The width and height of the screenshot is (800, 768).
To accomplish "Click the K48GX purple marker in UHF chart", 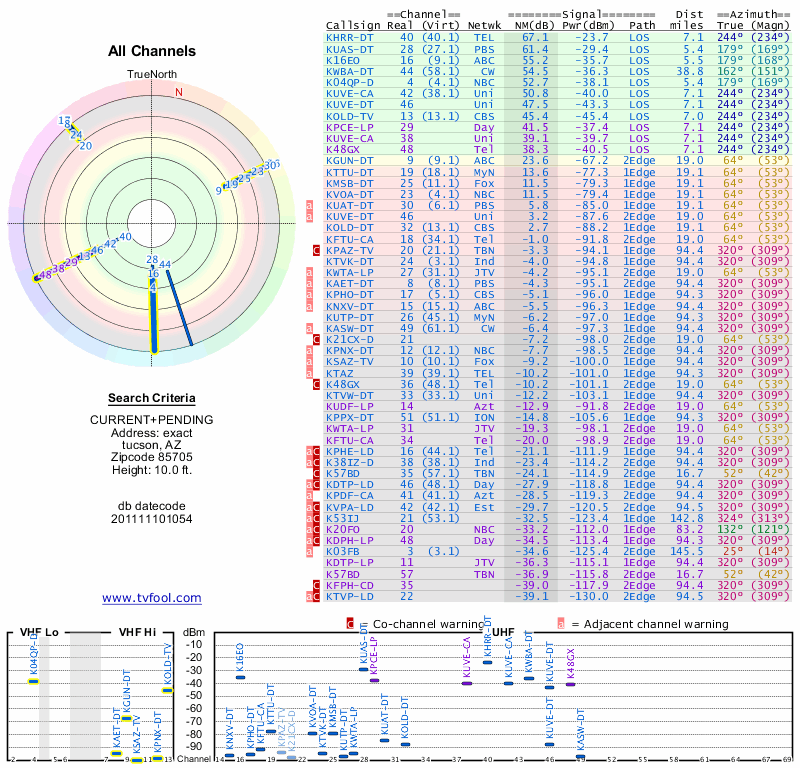I will click(570, 684).
